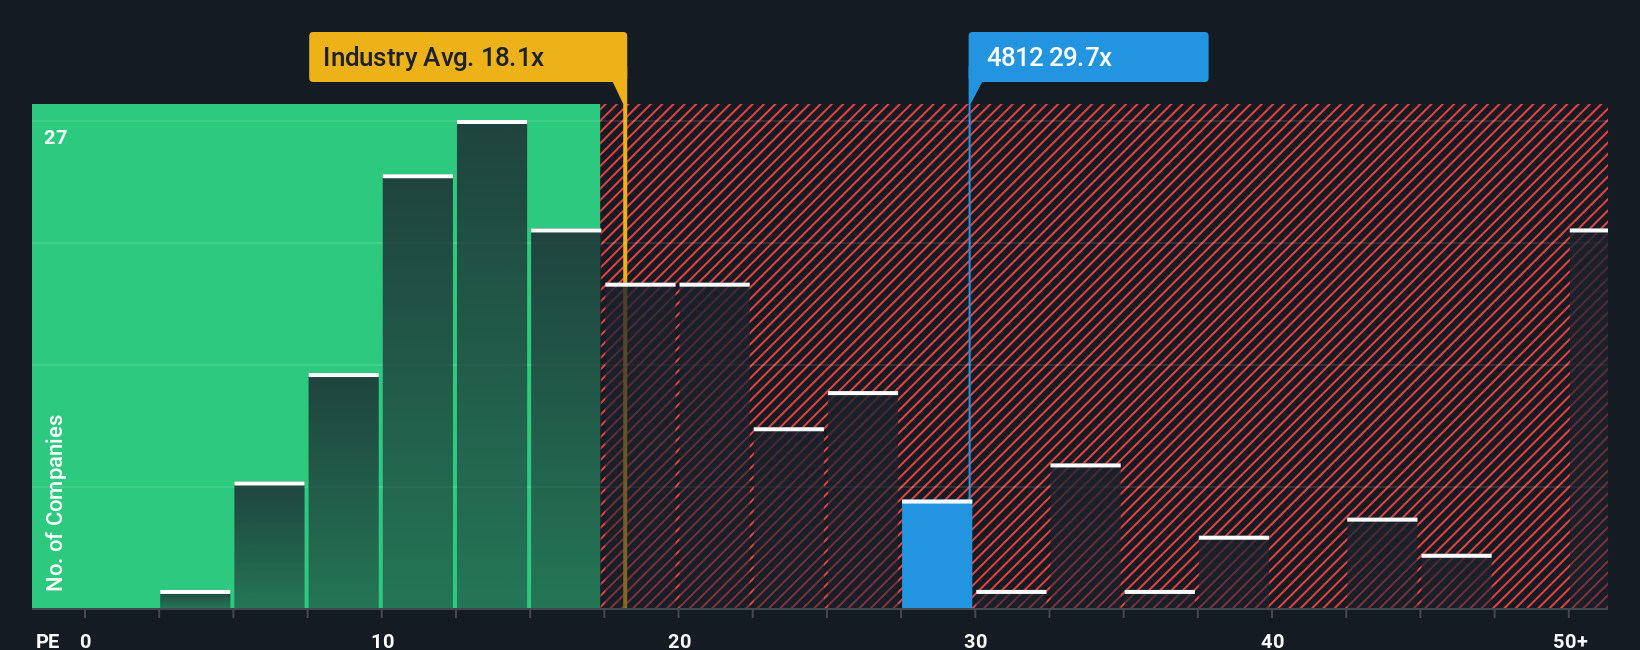This screenshot has height=650, width=1640.
Task: Click the bar between PE 42 and 45
Action: (1382, 563)
